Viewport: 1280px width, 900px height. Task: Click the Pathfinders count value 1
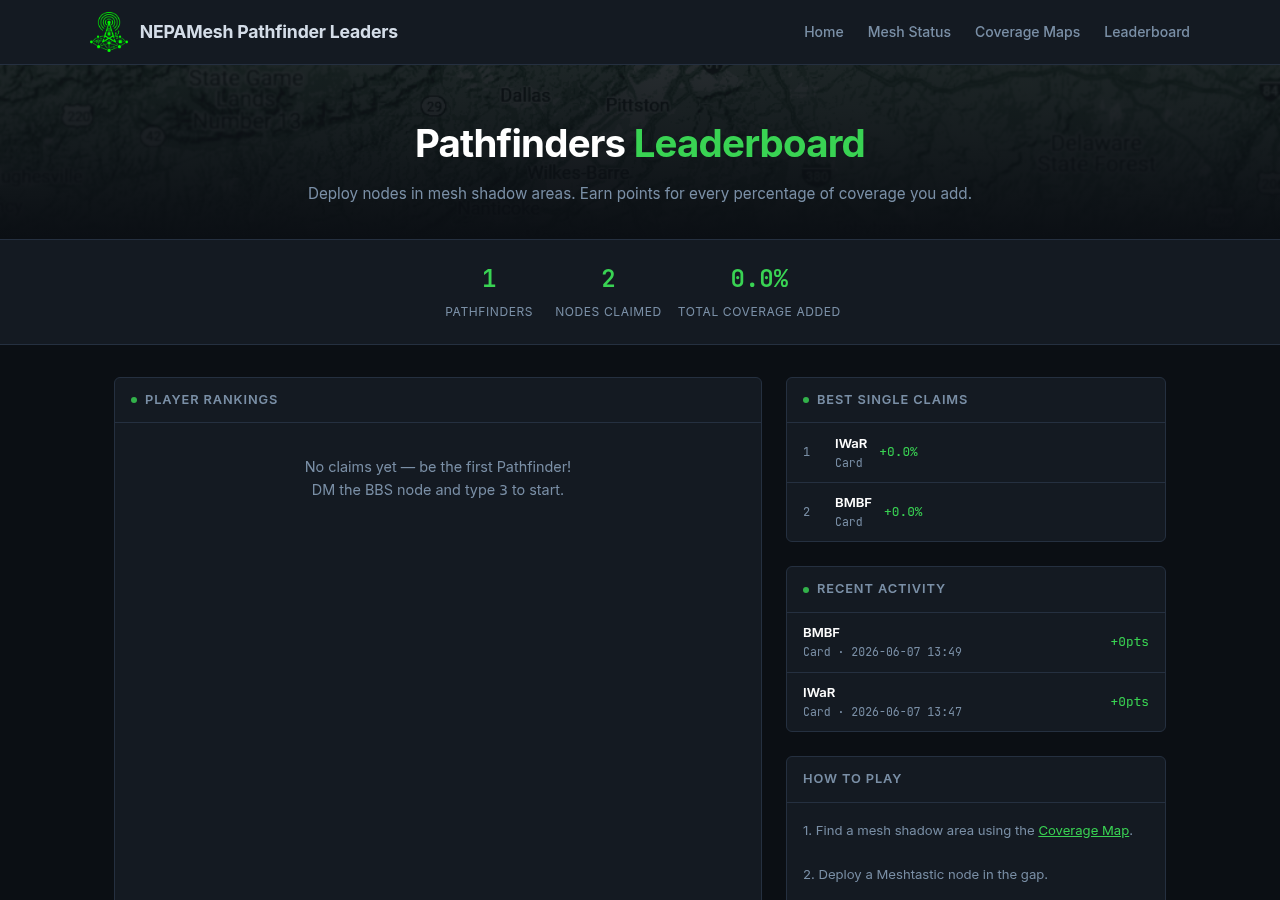[489, 279]
